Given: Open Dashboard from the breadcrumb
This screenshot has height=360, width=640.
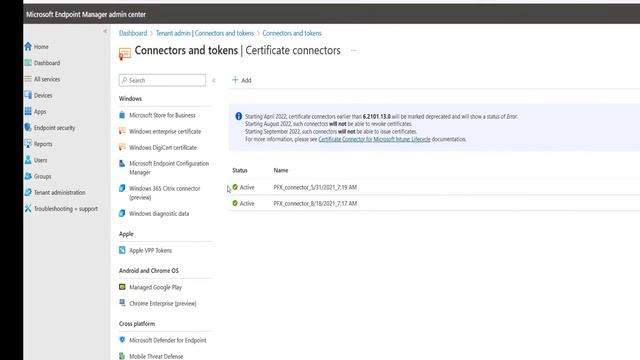Looking at the screenshot, I should pyautogui.click(x=133, y=33).
